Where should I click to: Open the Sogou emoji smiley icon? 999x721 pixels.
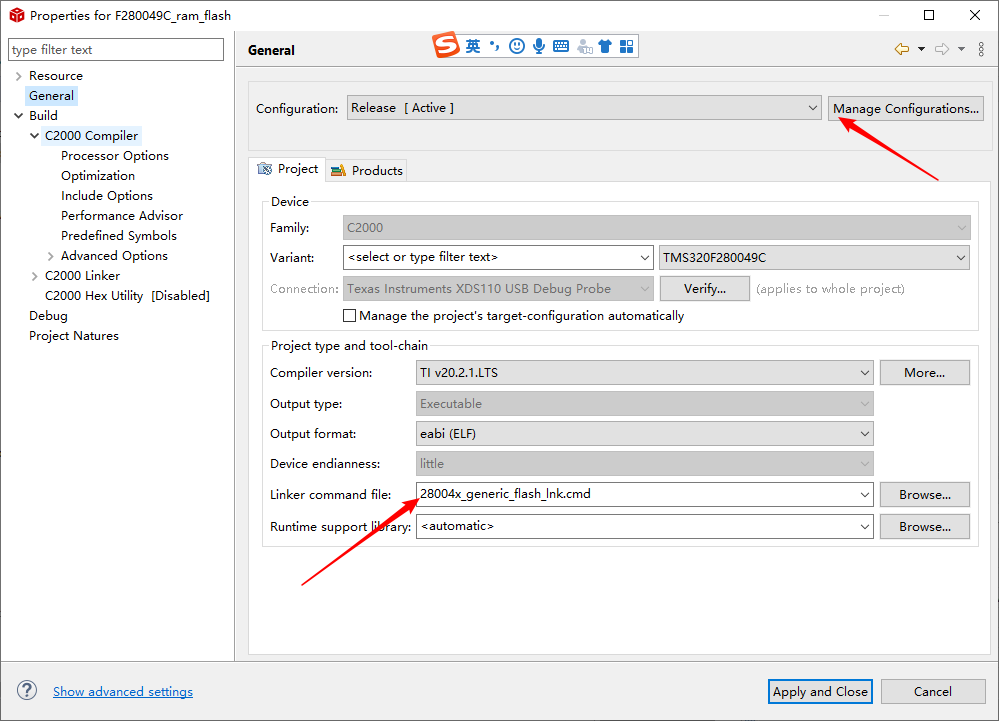(x=517, y=46)
